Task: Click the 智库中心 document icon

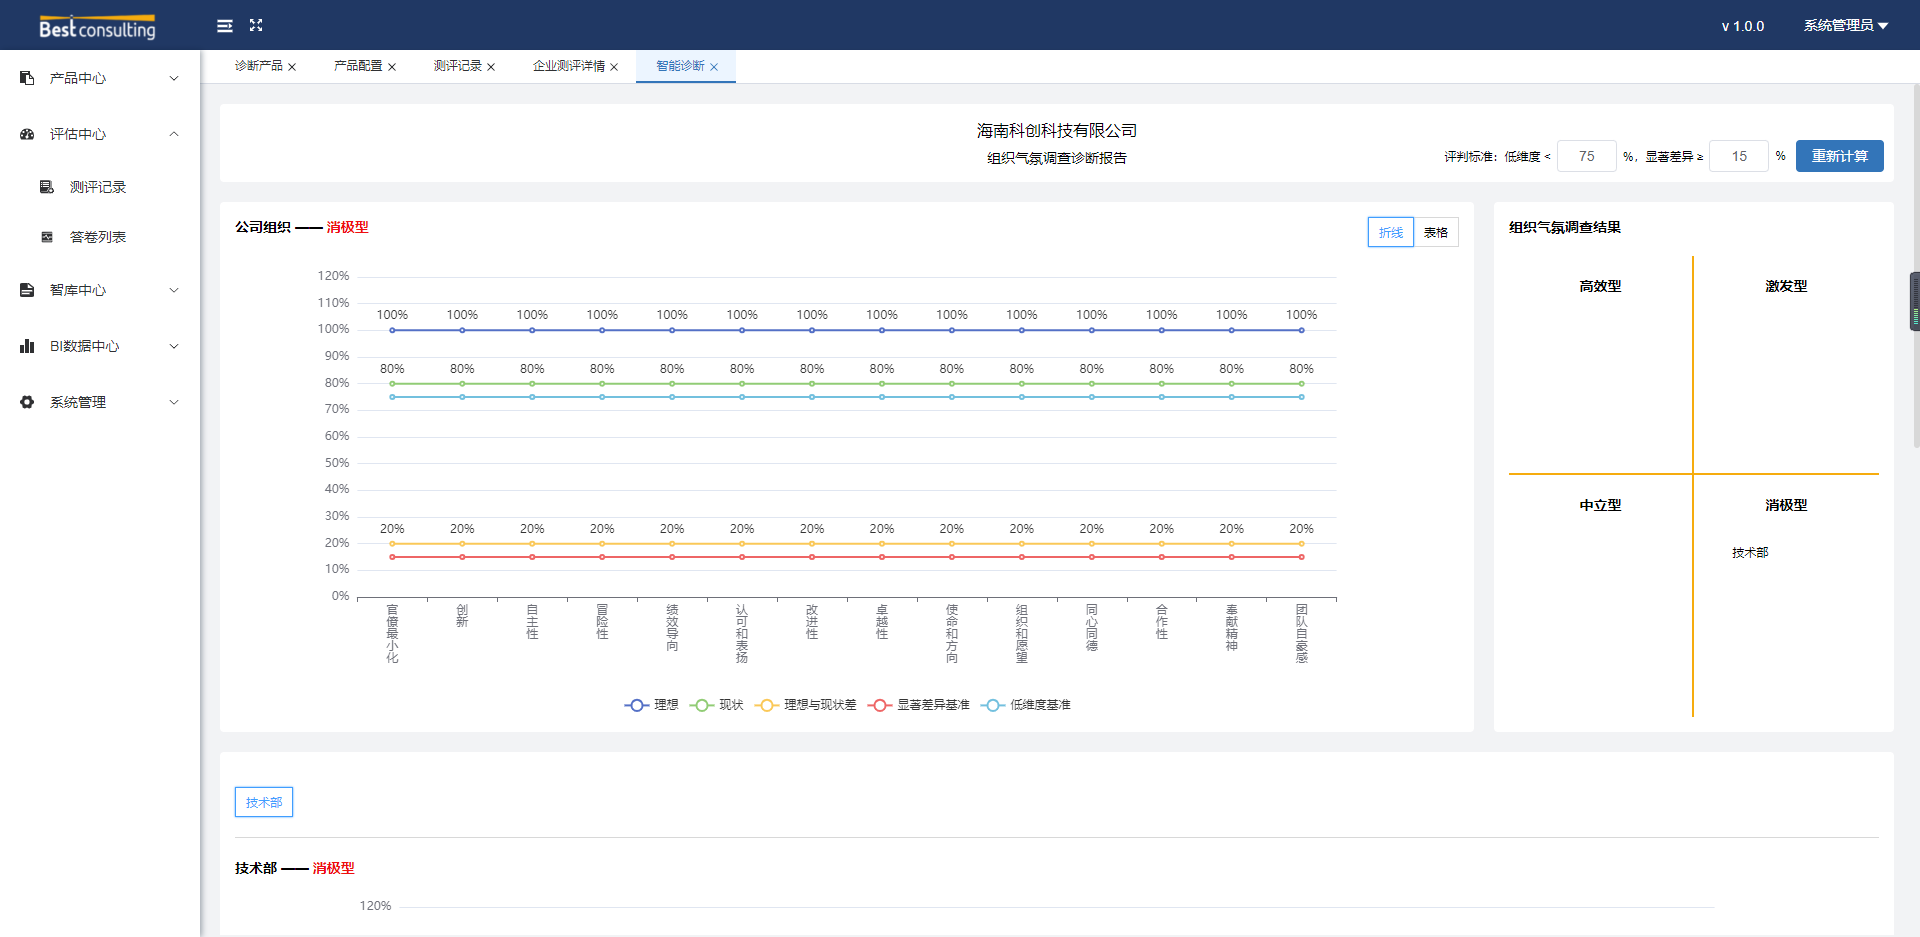Action: coord(27,290)
